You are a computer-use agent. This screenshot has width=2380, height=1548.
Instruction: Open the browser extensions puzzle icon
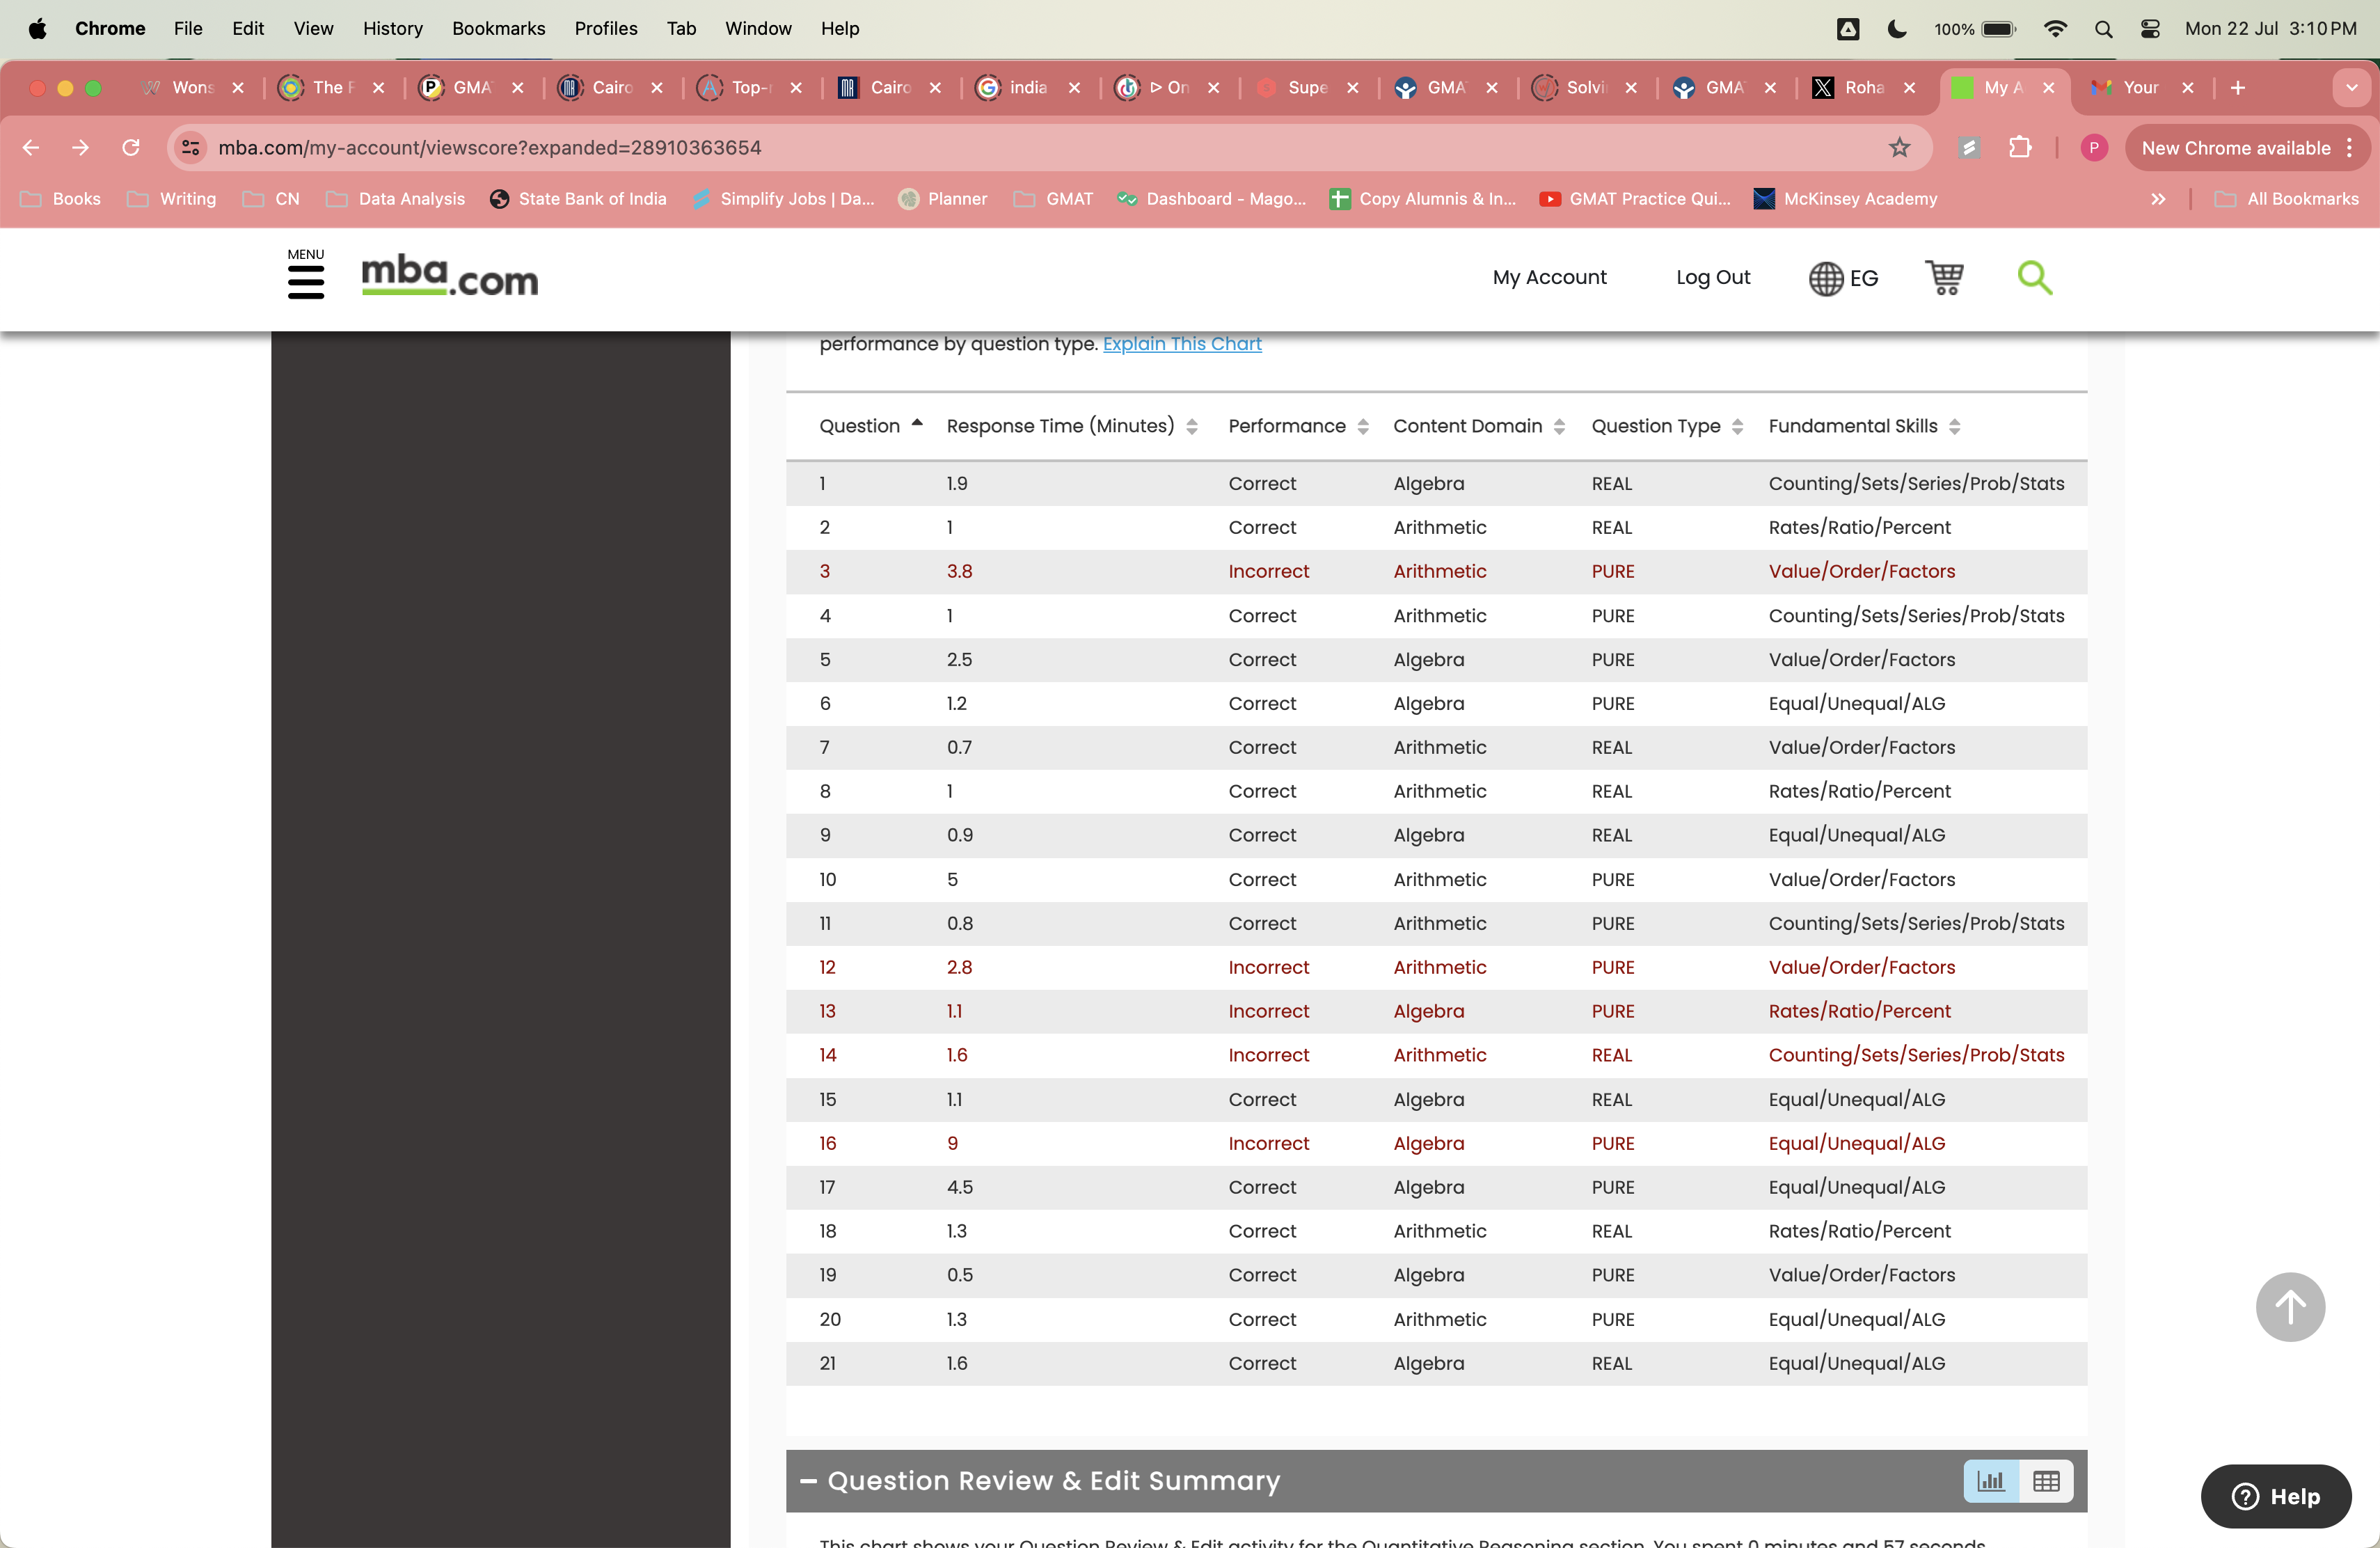pyautogui.click(x=2020, y=147)
